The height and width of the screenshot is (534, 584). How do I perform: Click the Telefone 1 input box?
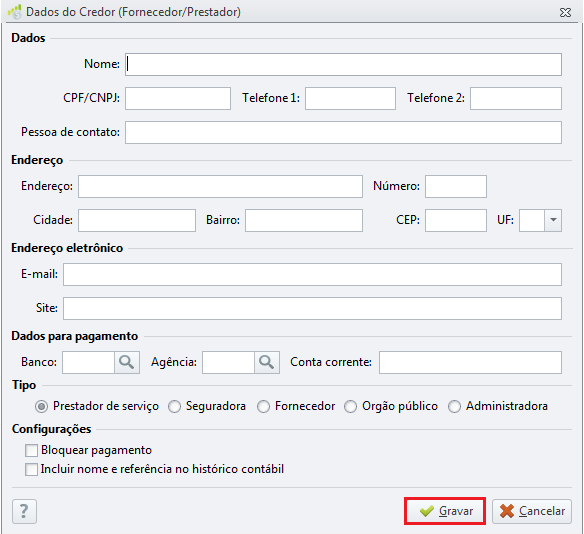(350, 98)
